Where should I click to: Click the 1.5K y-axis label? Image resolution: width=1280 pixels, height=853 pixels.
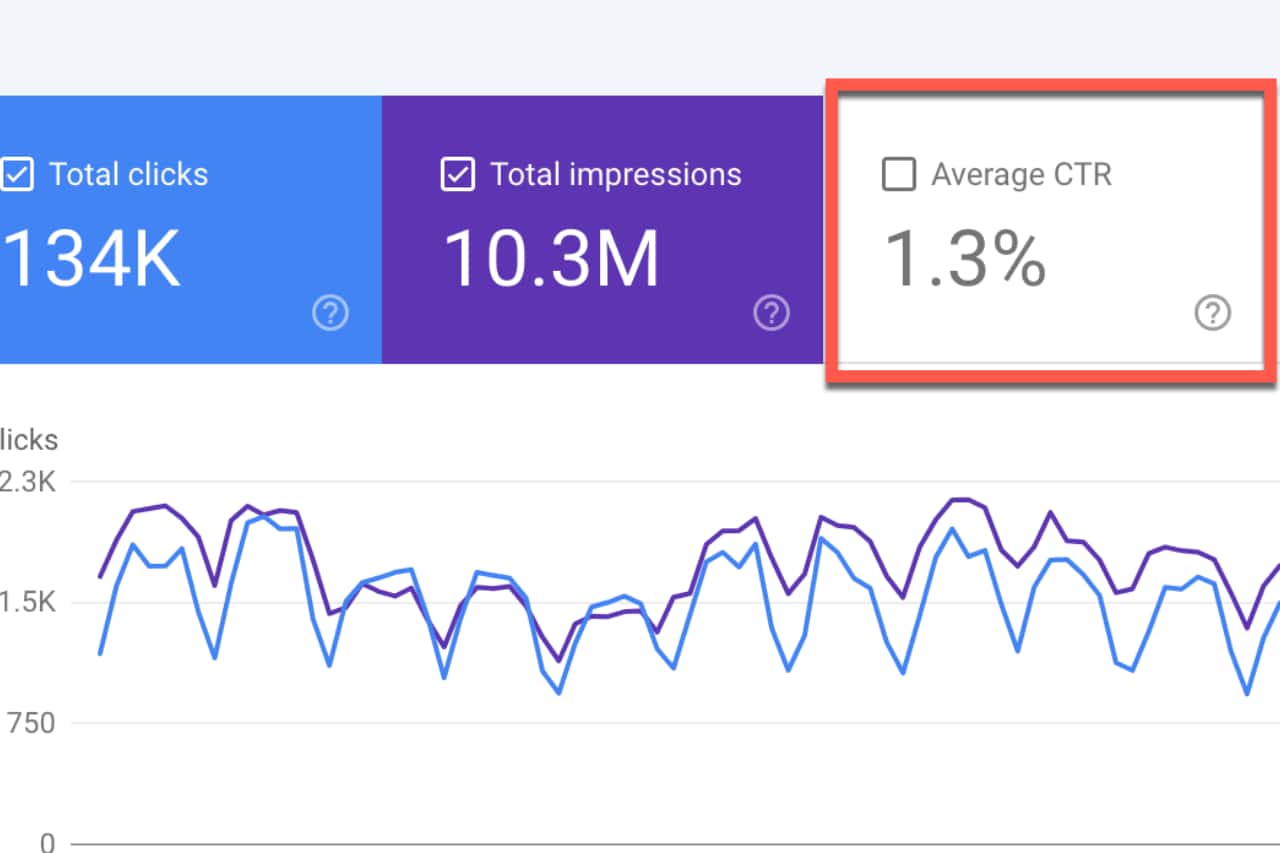[28, 603]
